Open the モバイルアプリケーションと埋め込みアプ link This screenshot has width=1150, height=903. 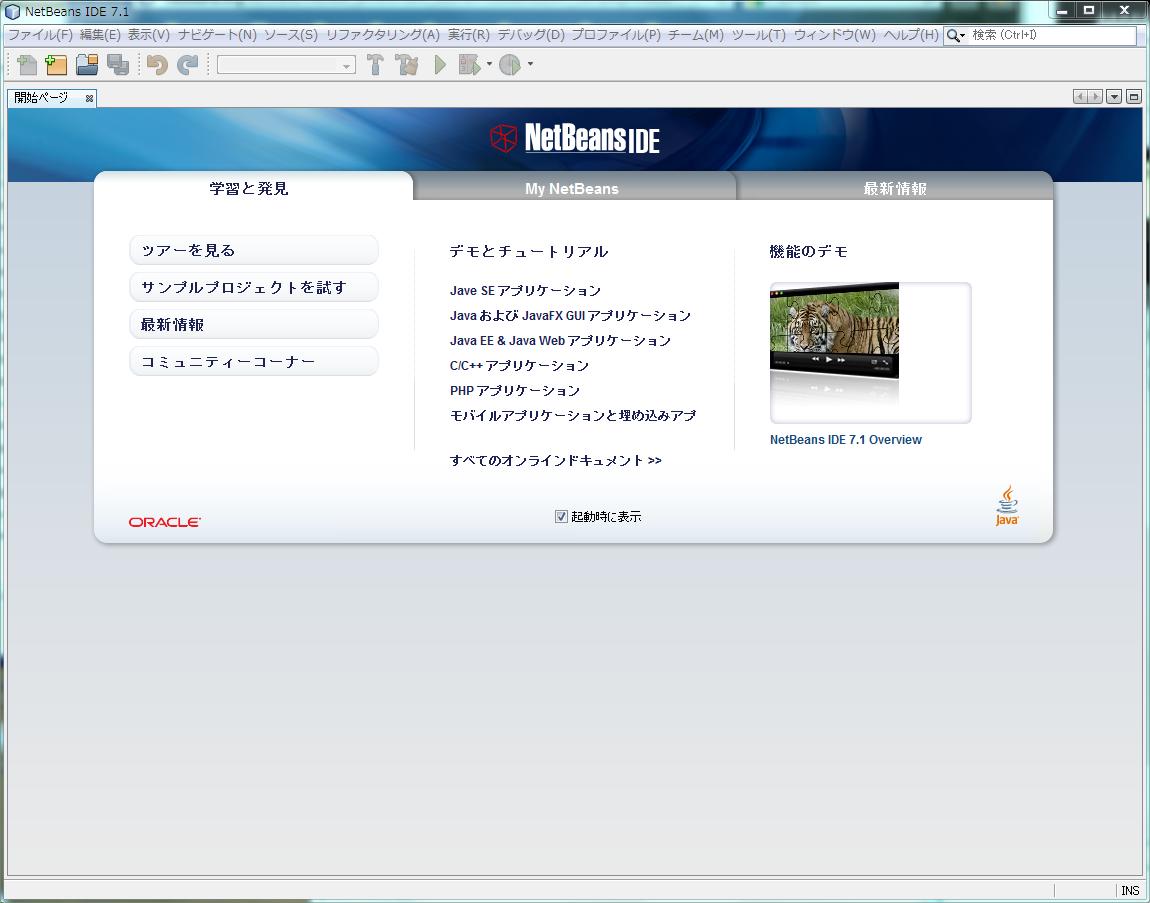click(x=573, y=415)
